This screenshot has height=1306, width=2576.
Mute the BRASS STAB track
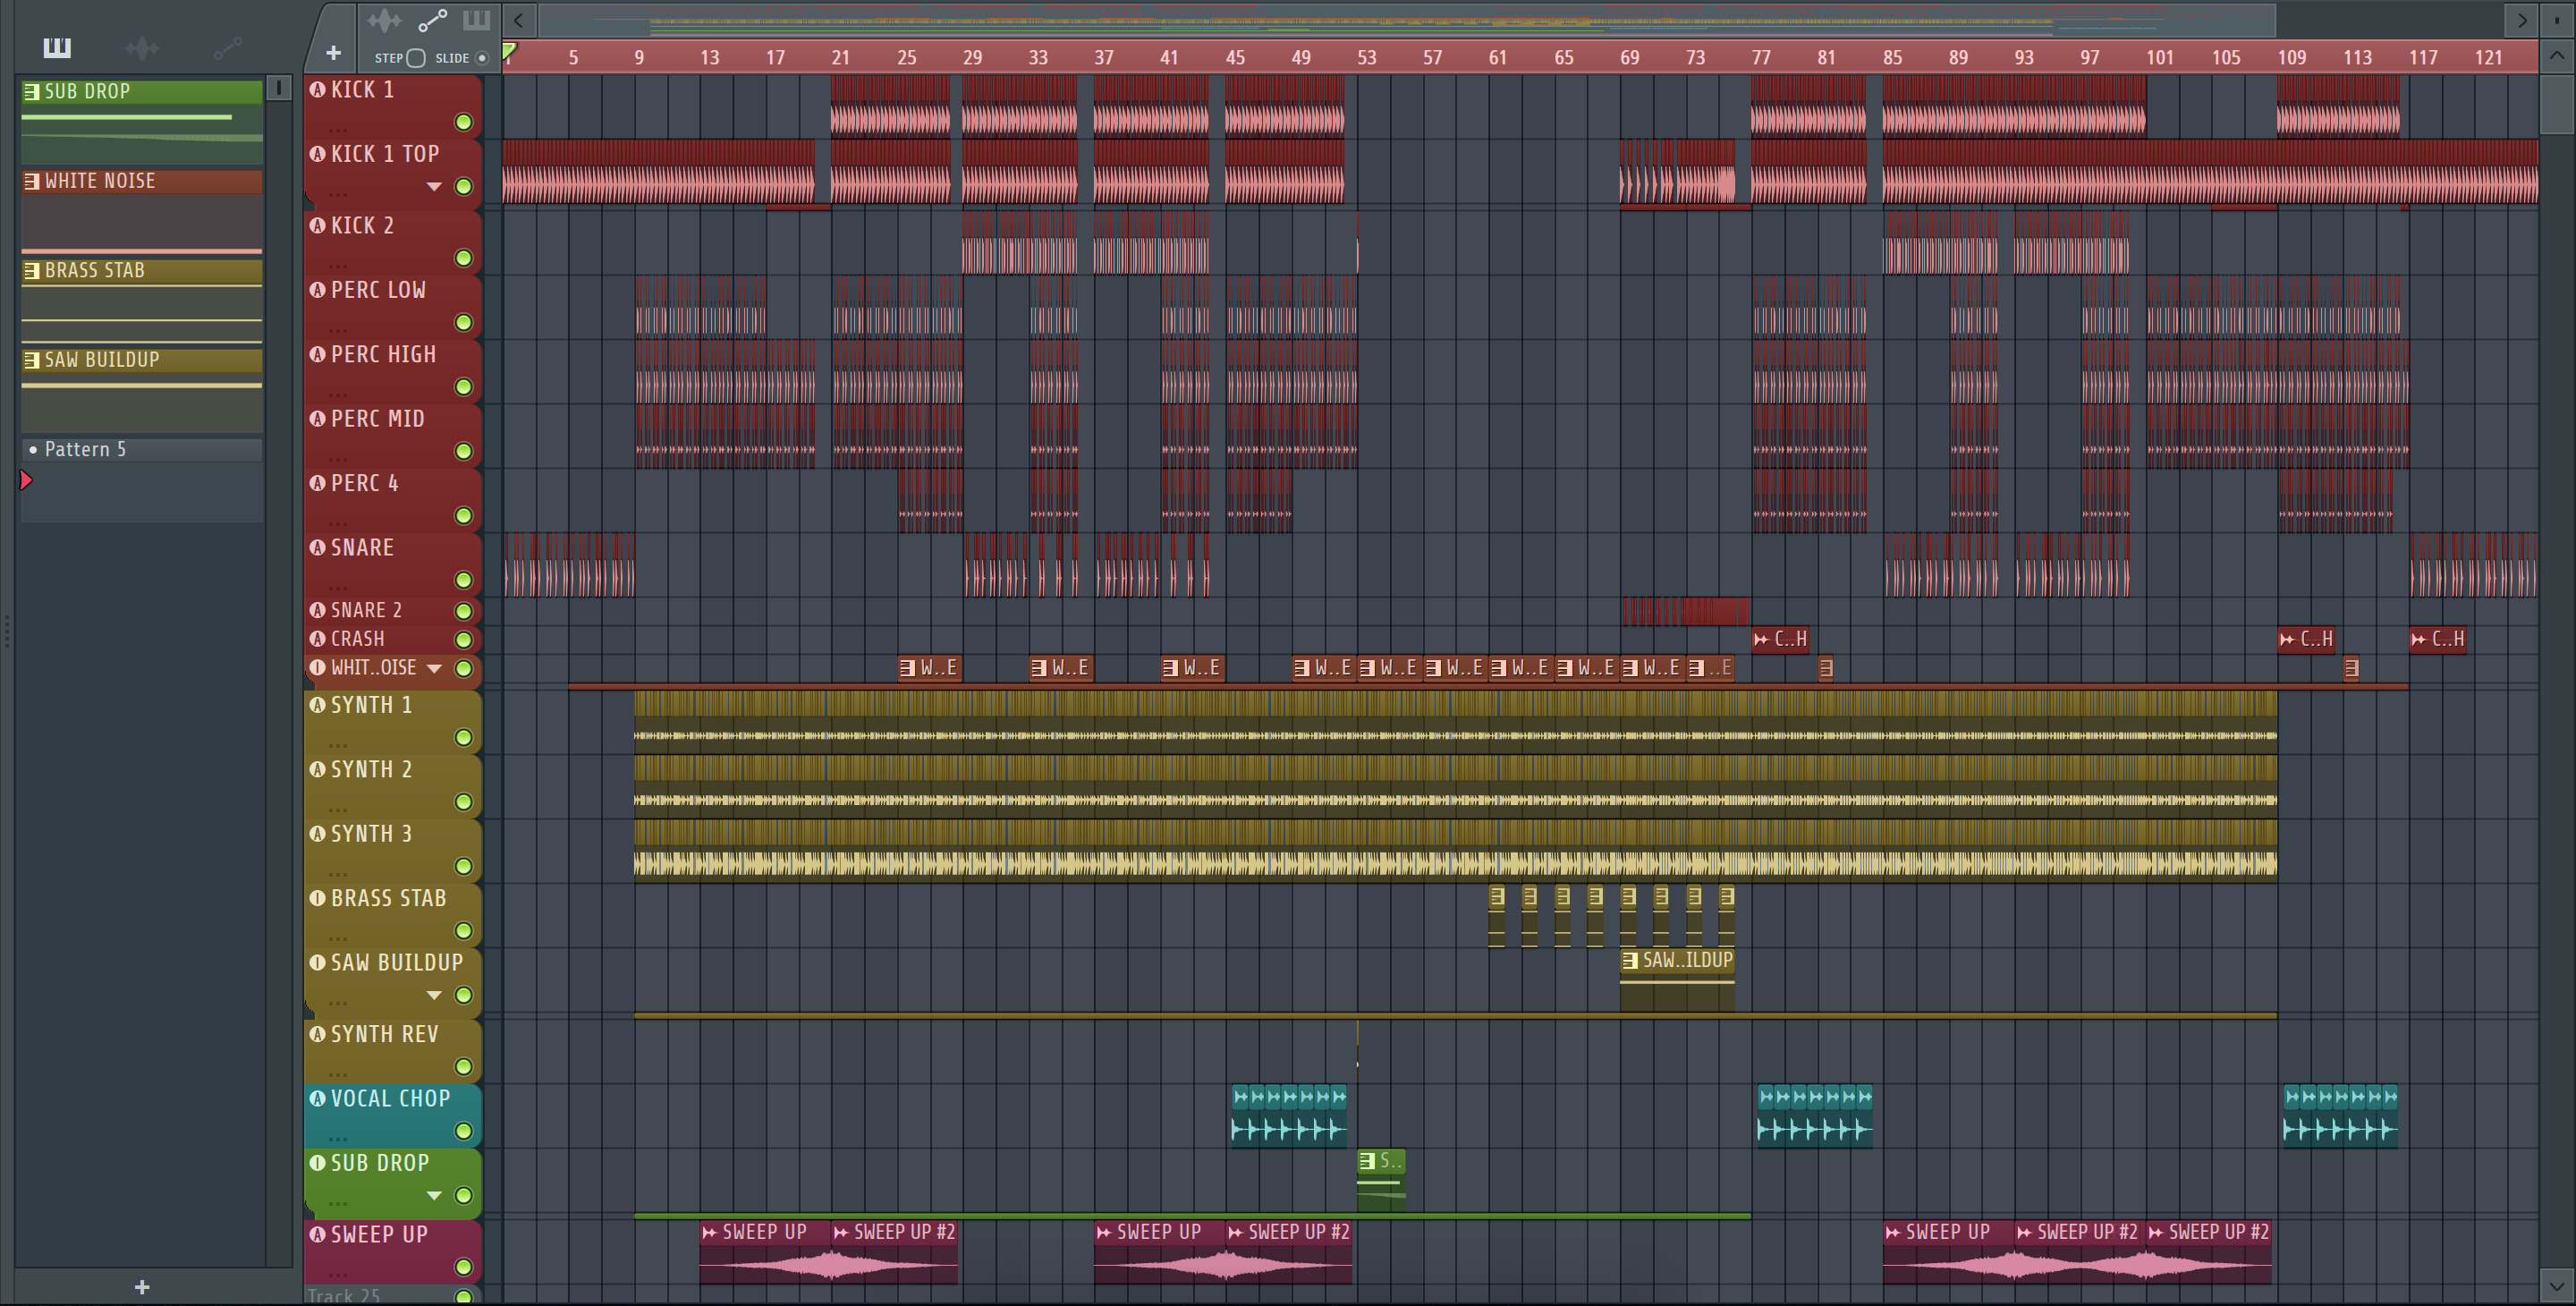[x=463, y=930]
